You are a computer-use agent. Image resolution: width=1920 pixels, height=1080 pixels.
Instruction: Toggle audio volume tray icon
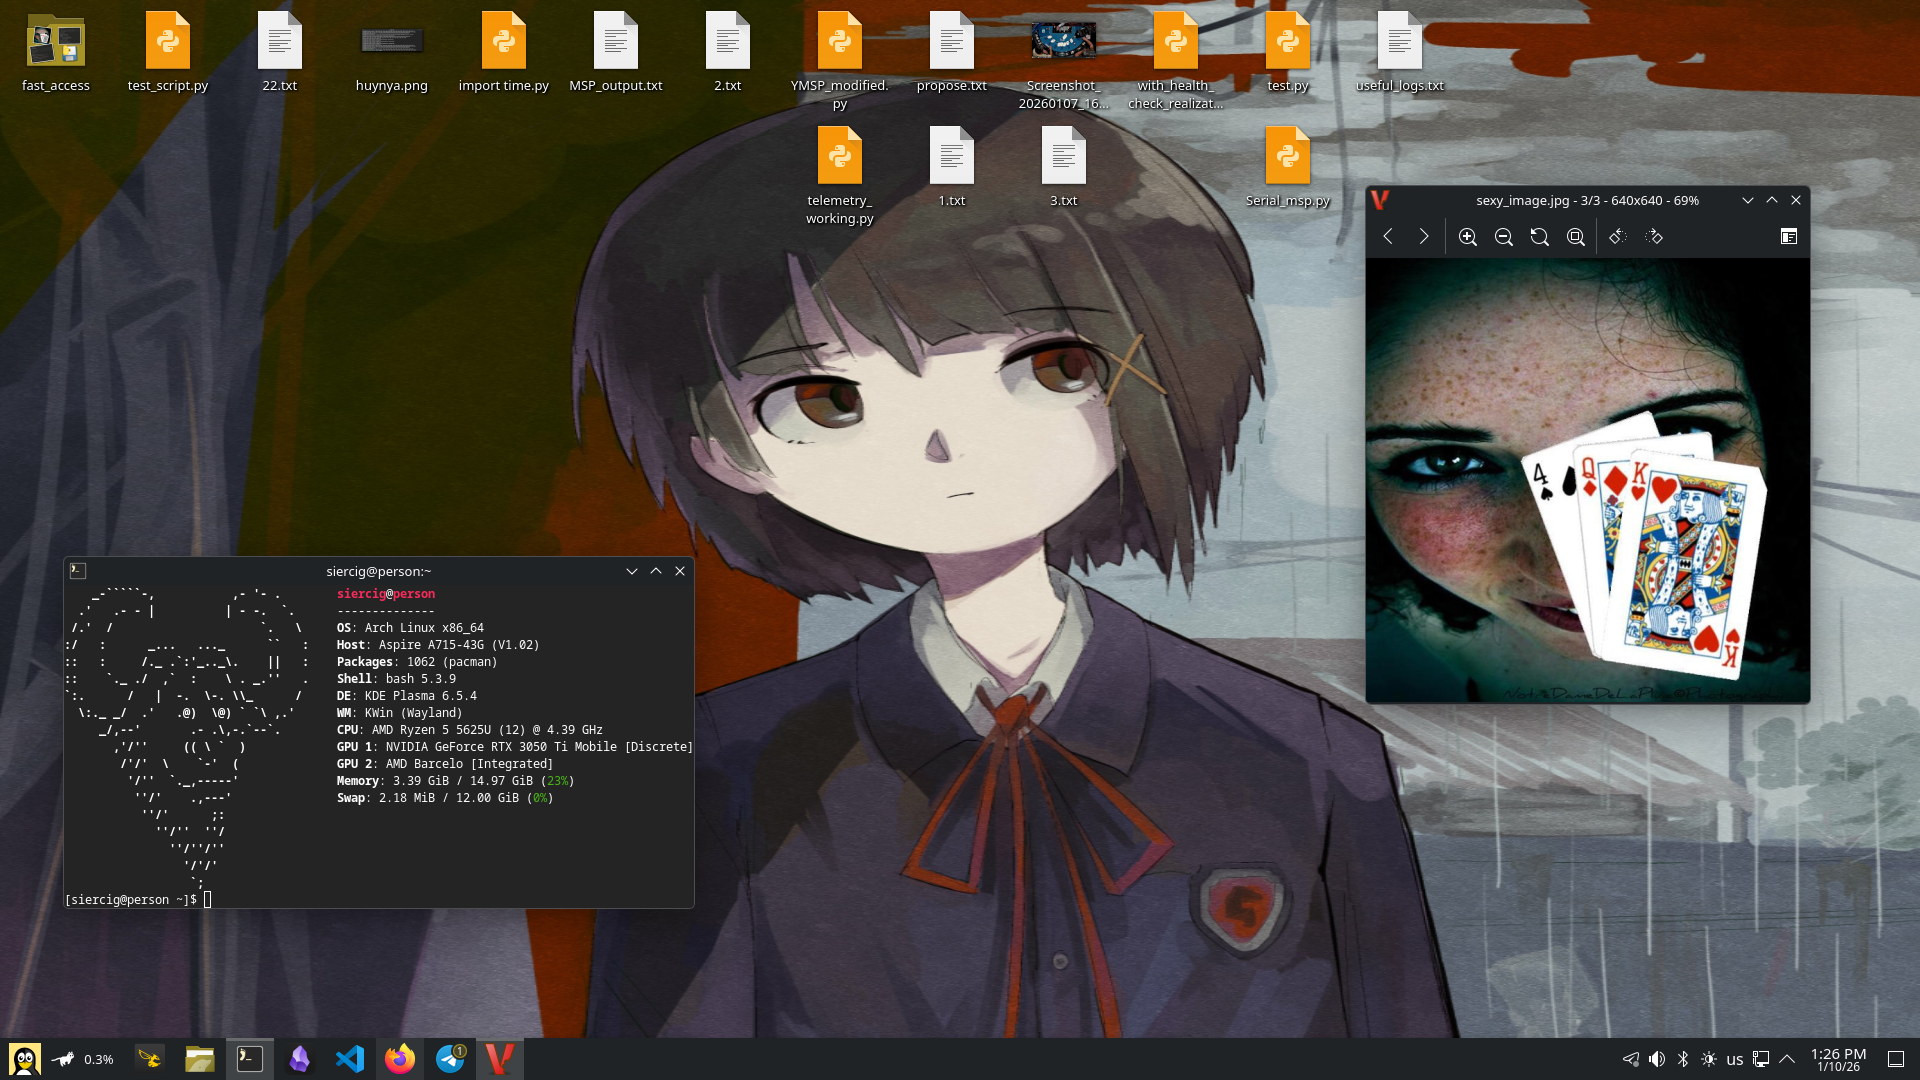(1657, 1059)
